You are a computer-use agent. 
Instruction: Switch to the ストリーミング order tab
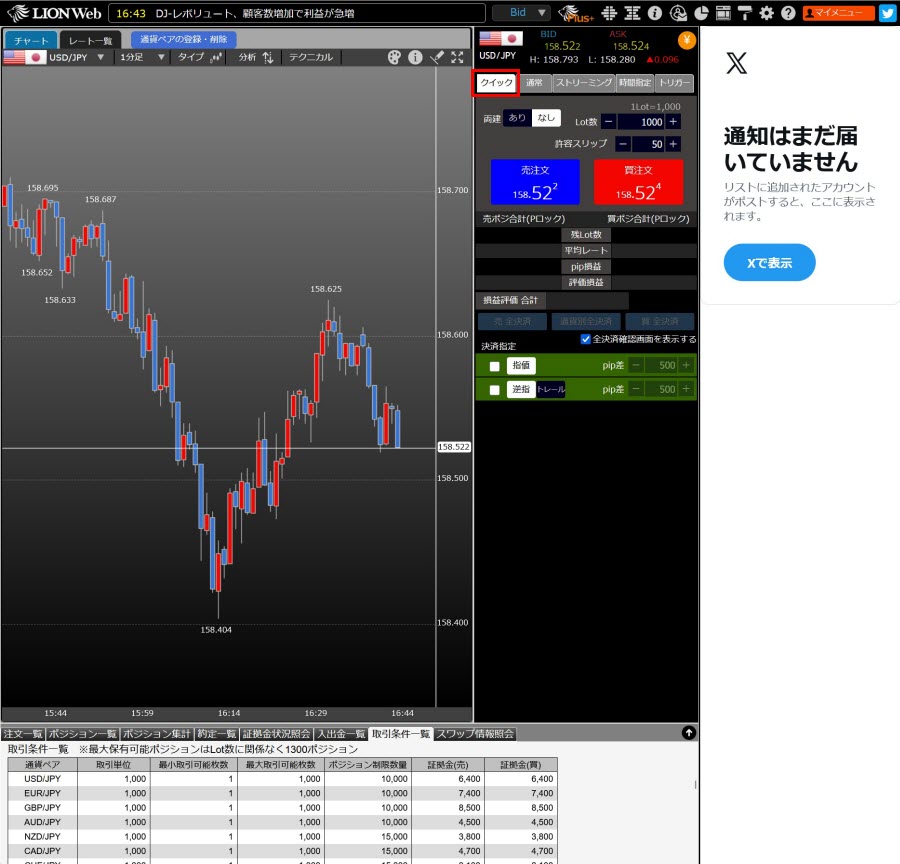pyautogui.click(x=583, y=83)
